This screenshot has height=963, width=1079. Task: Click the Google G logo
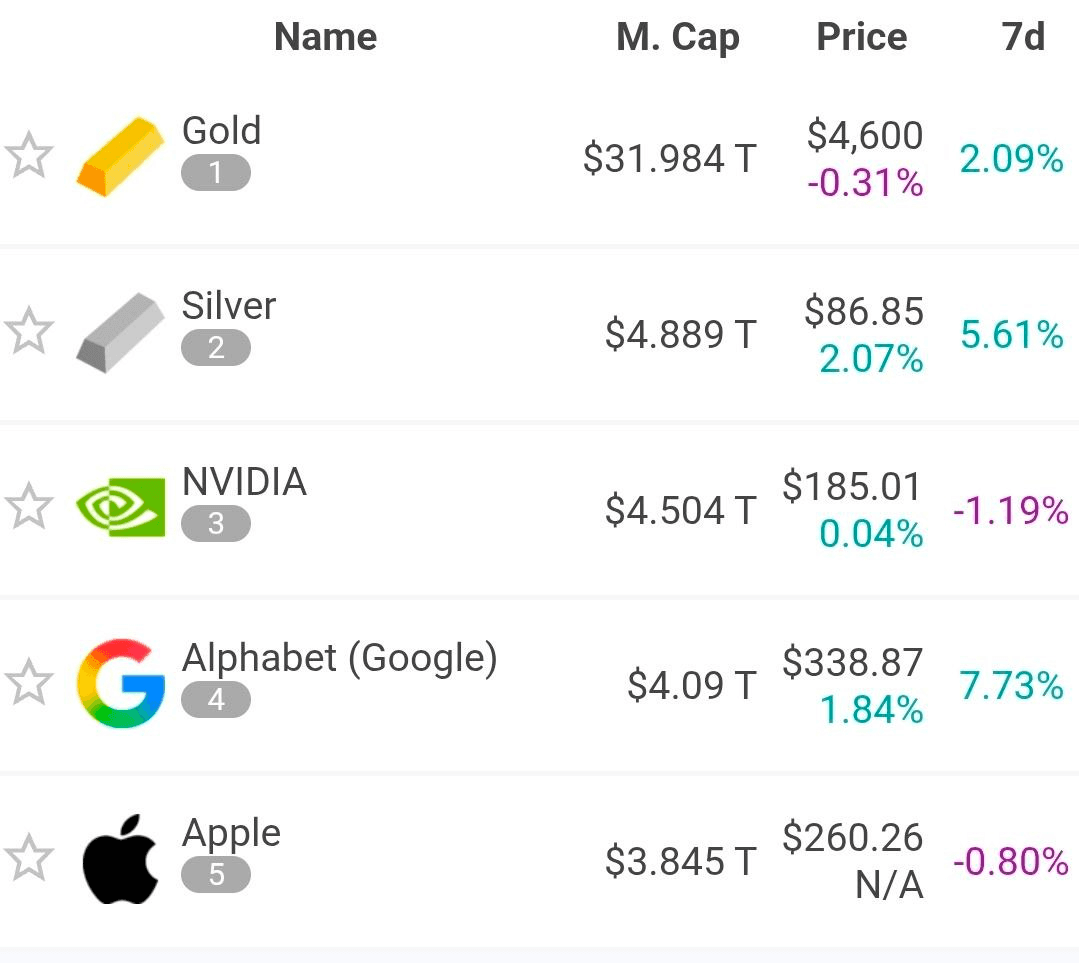(120, 683)
